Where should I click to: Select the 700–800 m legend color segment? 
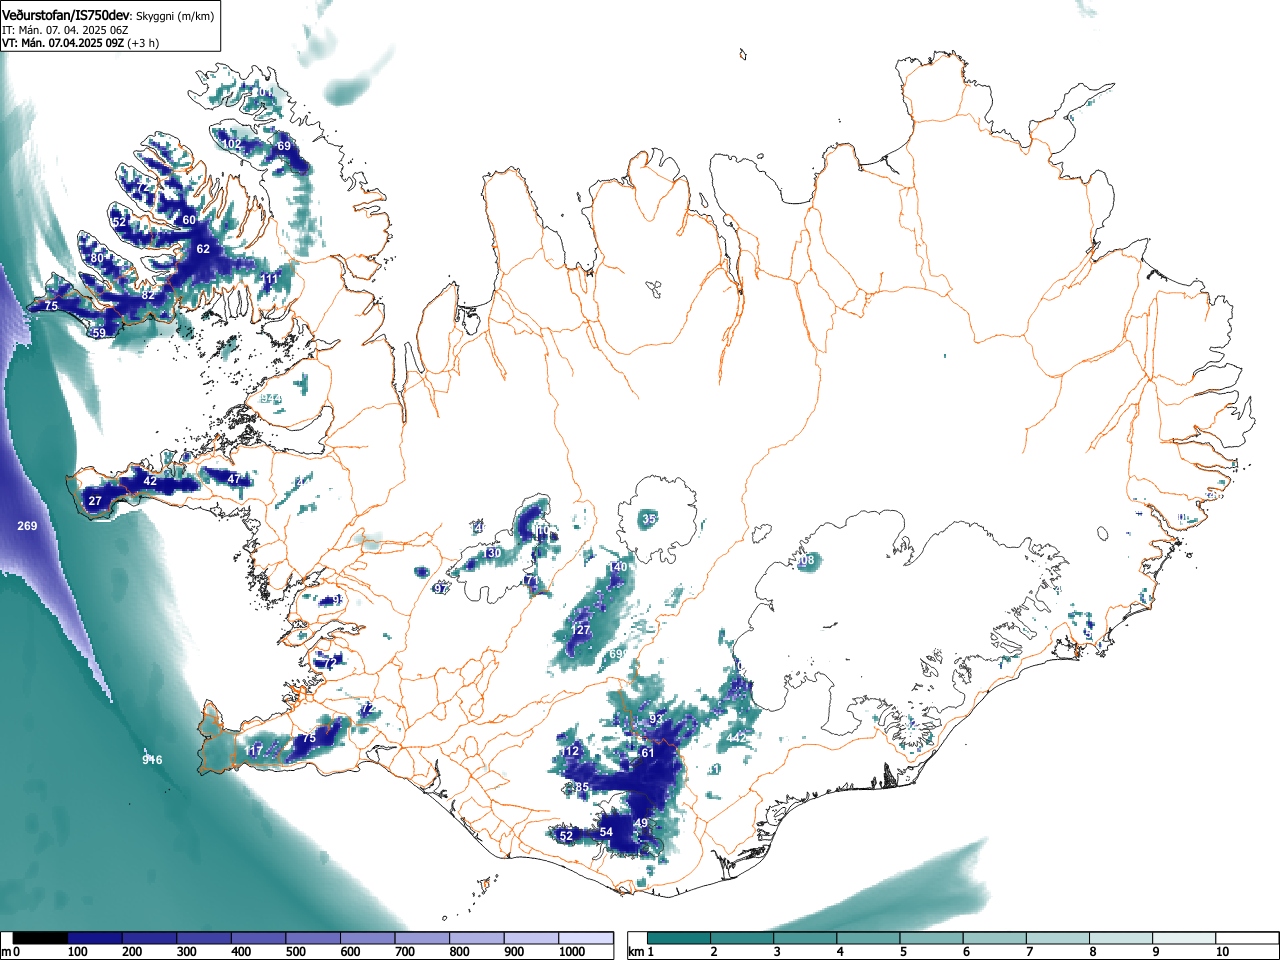[422, 938]
